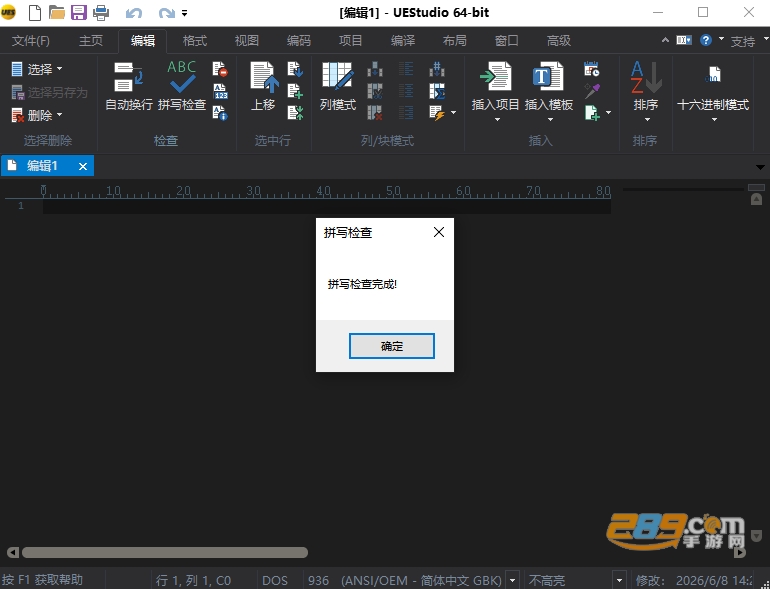This screenshot has width=770, height=589.
Task: Switch to the 编译 ribbon tab
Action: pyautogui.click(x=403, y=41)
